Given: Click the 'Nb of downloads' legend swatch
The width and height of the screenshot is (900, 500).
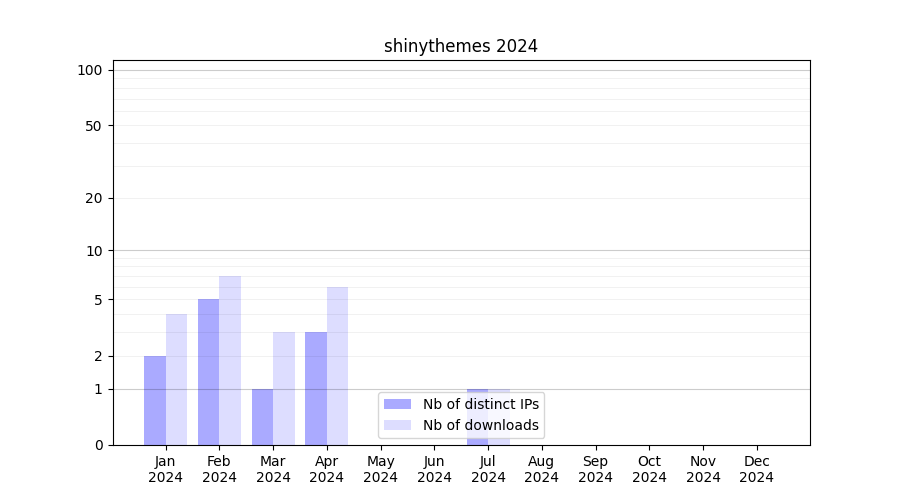Looking at the screenshot, I should coord(397,425).
